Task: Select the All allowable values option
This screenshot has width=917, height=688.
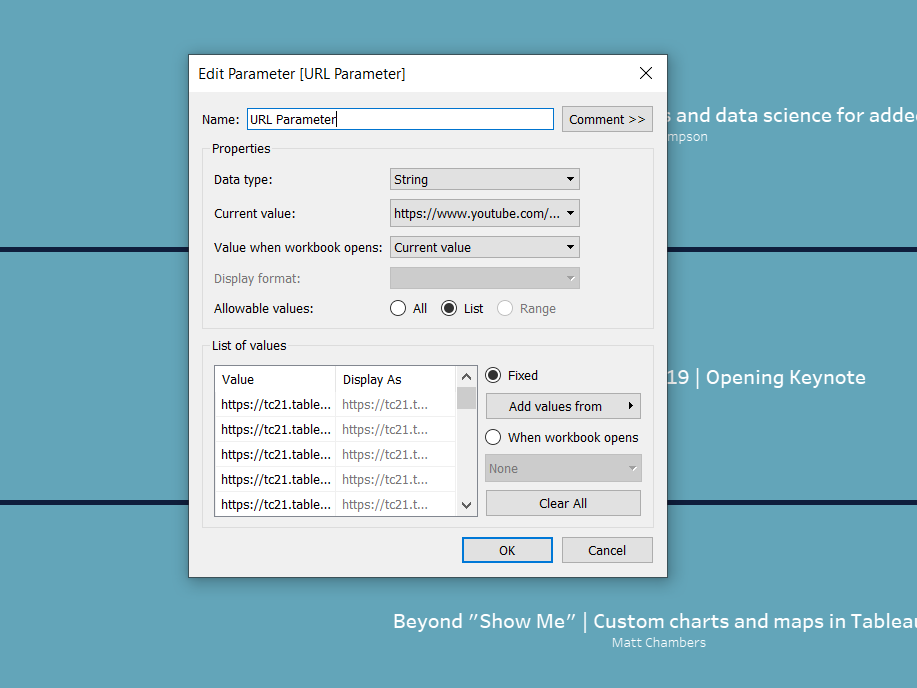Action: coord(398,309)
